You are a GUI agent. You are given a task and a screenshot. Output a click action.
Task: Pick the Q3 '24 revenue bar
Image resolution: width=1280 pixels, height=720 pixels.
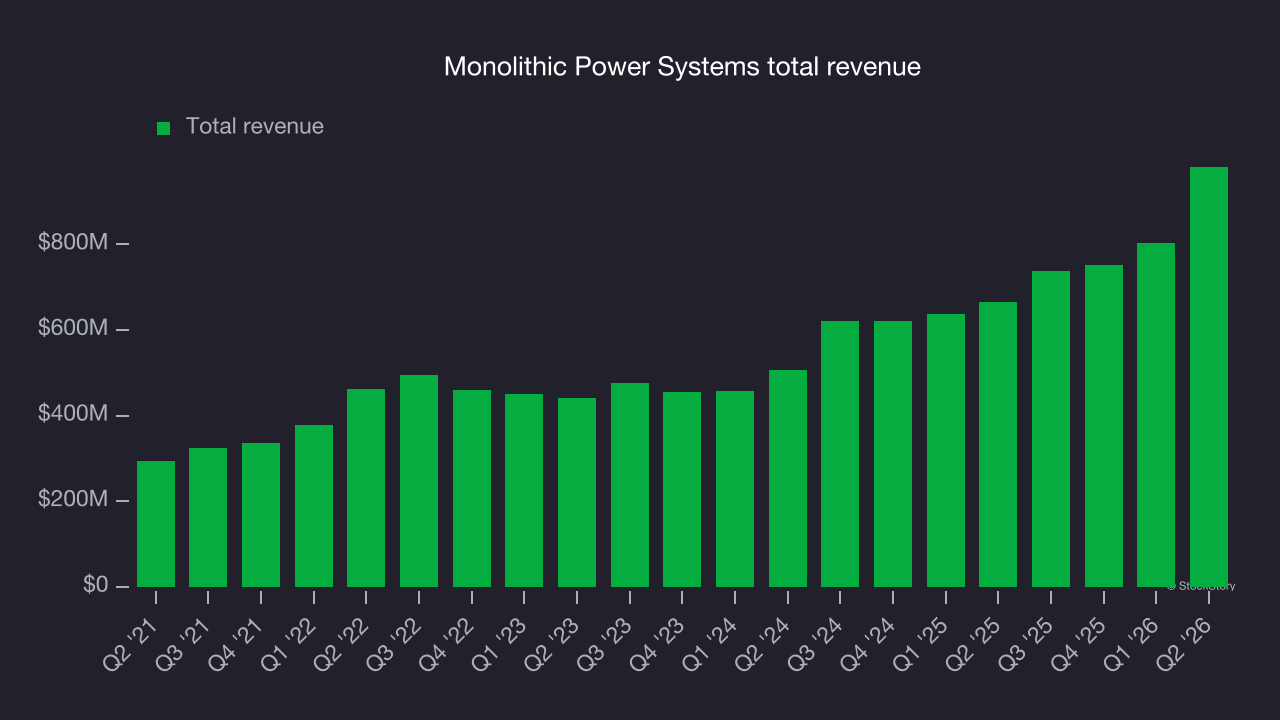pyautogui.click(x=840, y=454)
